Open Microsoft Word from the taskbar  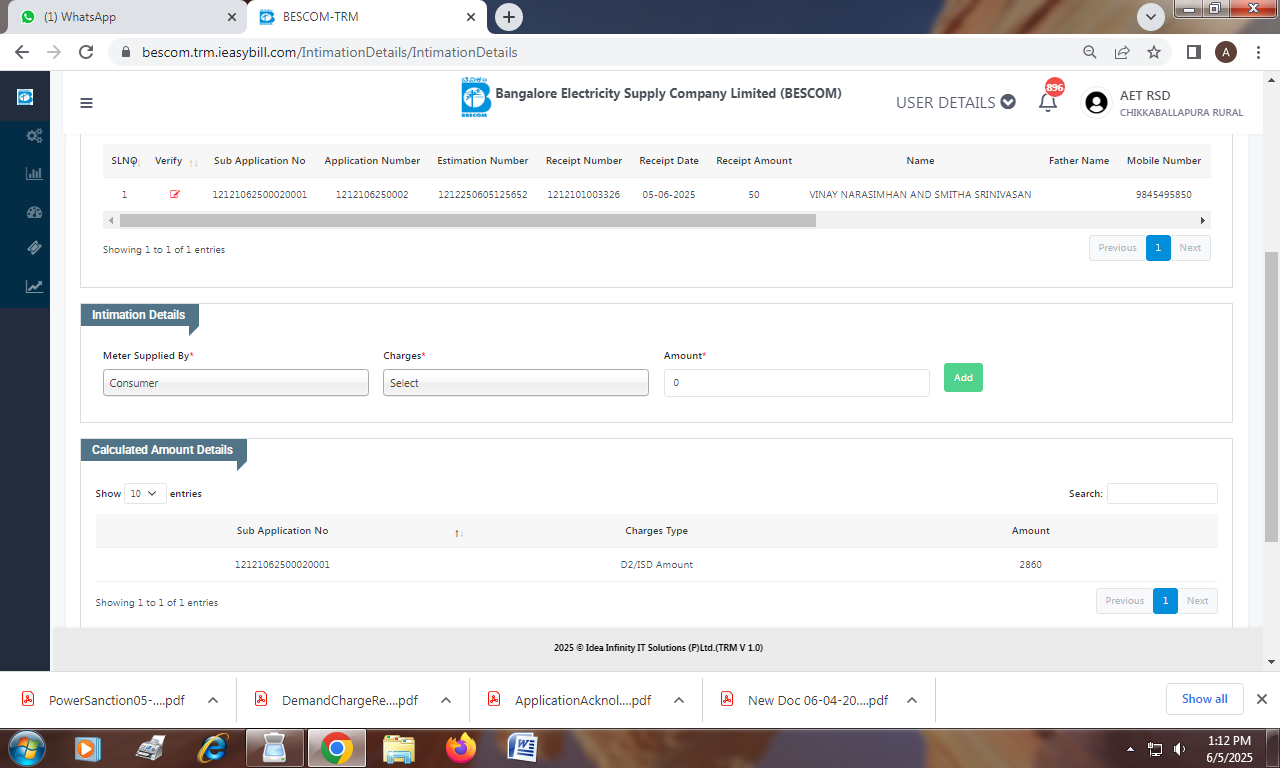point(523,747)
